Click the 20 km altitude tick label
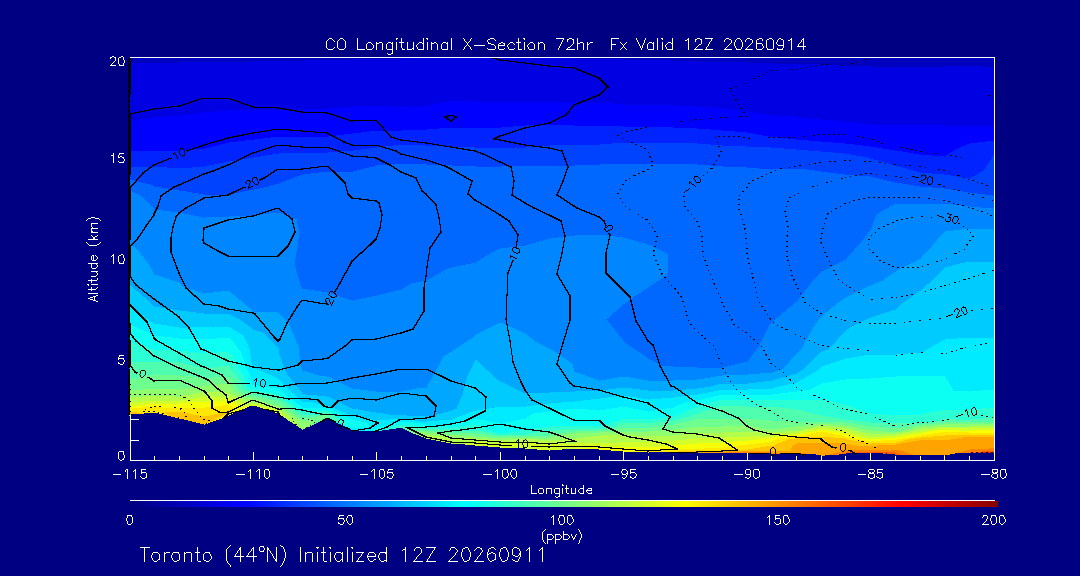Screen dimensions: 1080x576 116,61
